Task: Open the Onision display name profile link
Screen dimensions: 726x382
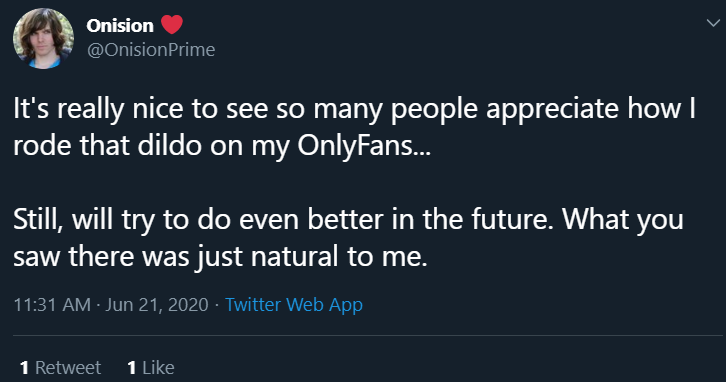Action: click(x=120, y=25)
